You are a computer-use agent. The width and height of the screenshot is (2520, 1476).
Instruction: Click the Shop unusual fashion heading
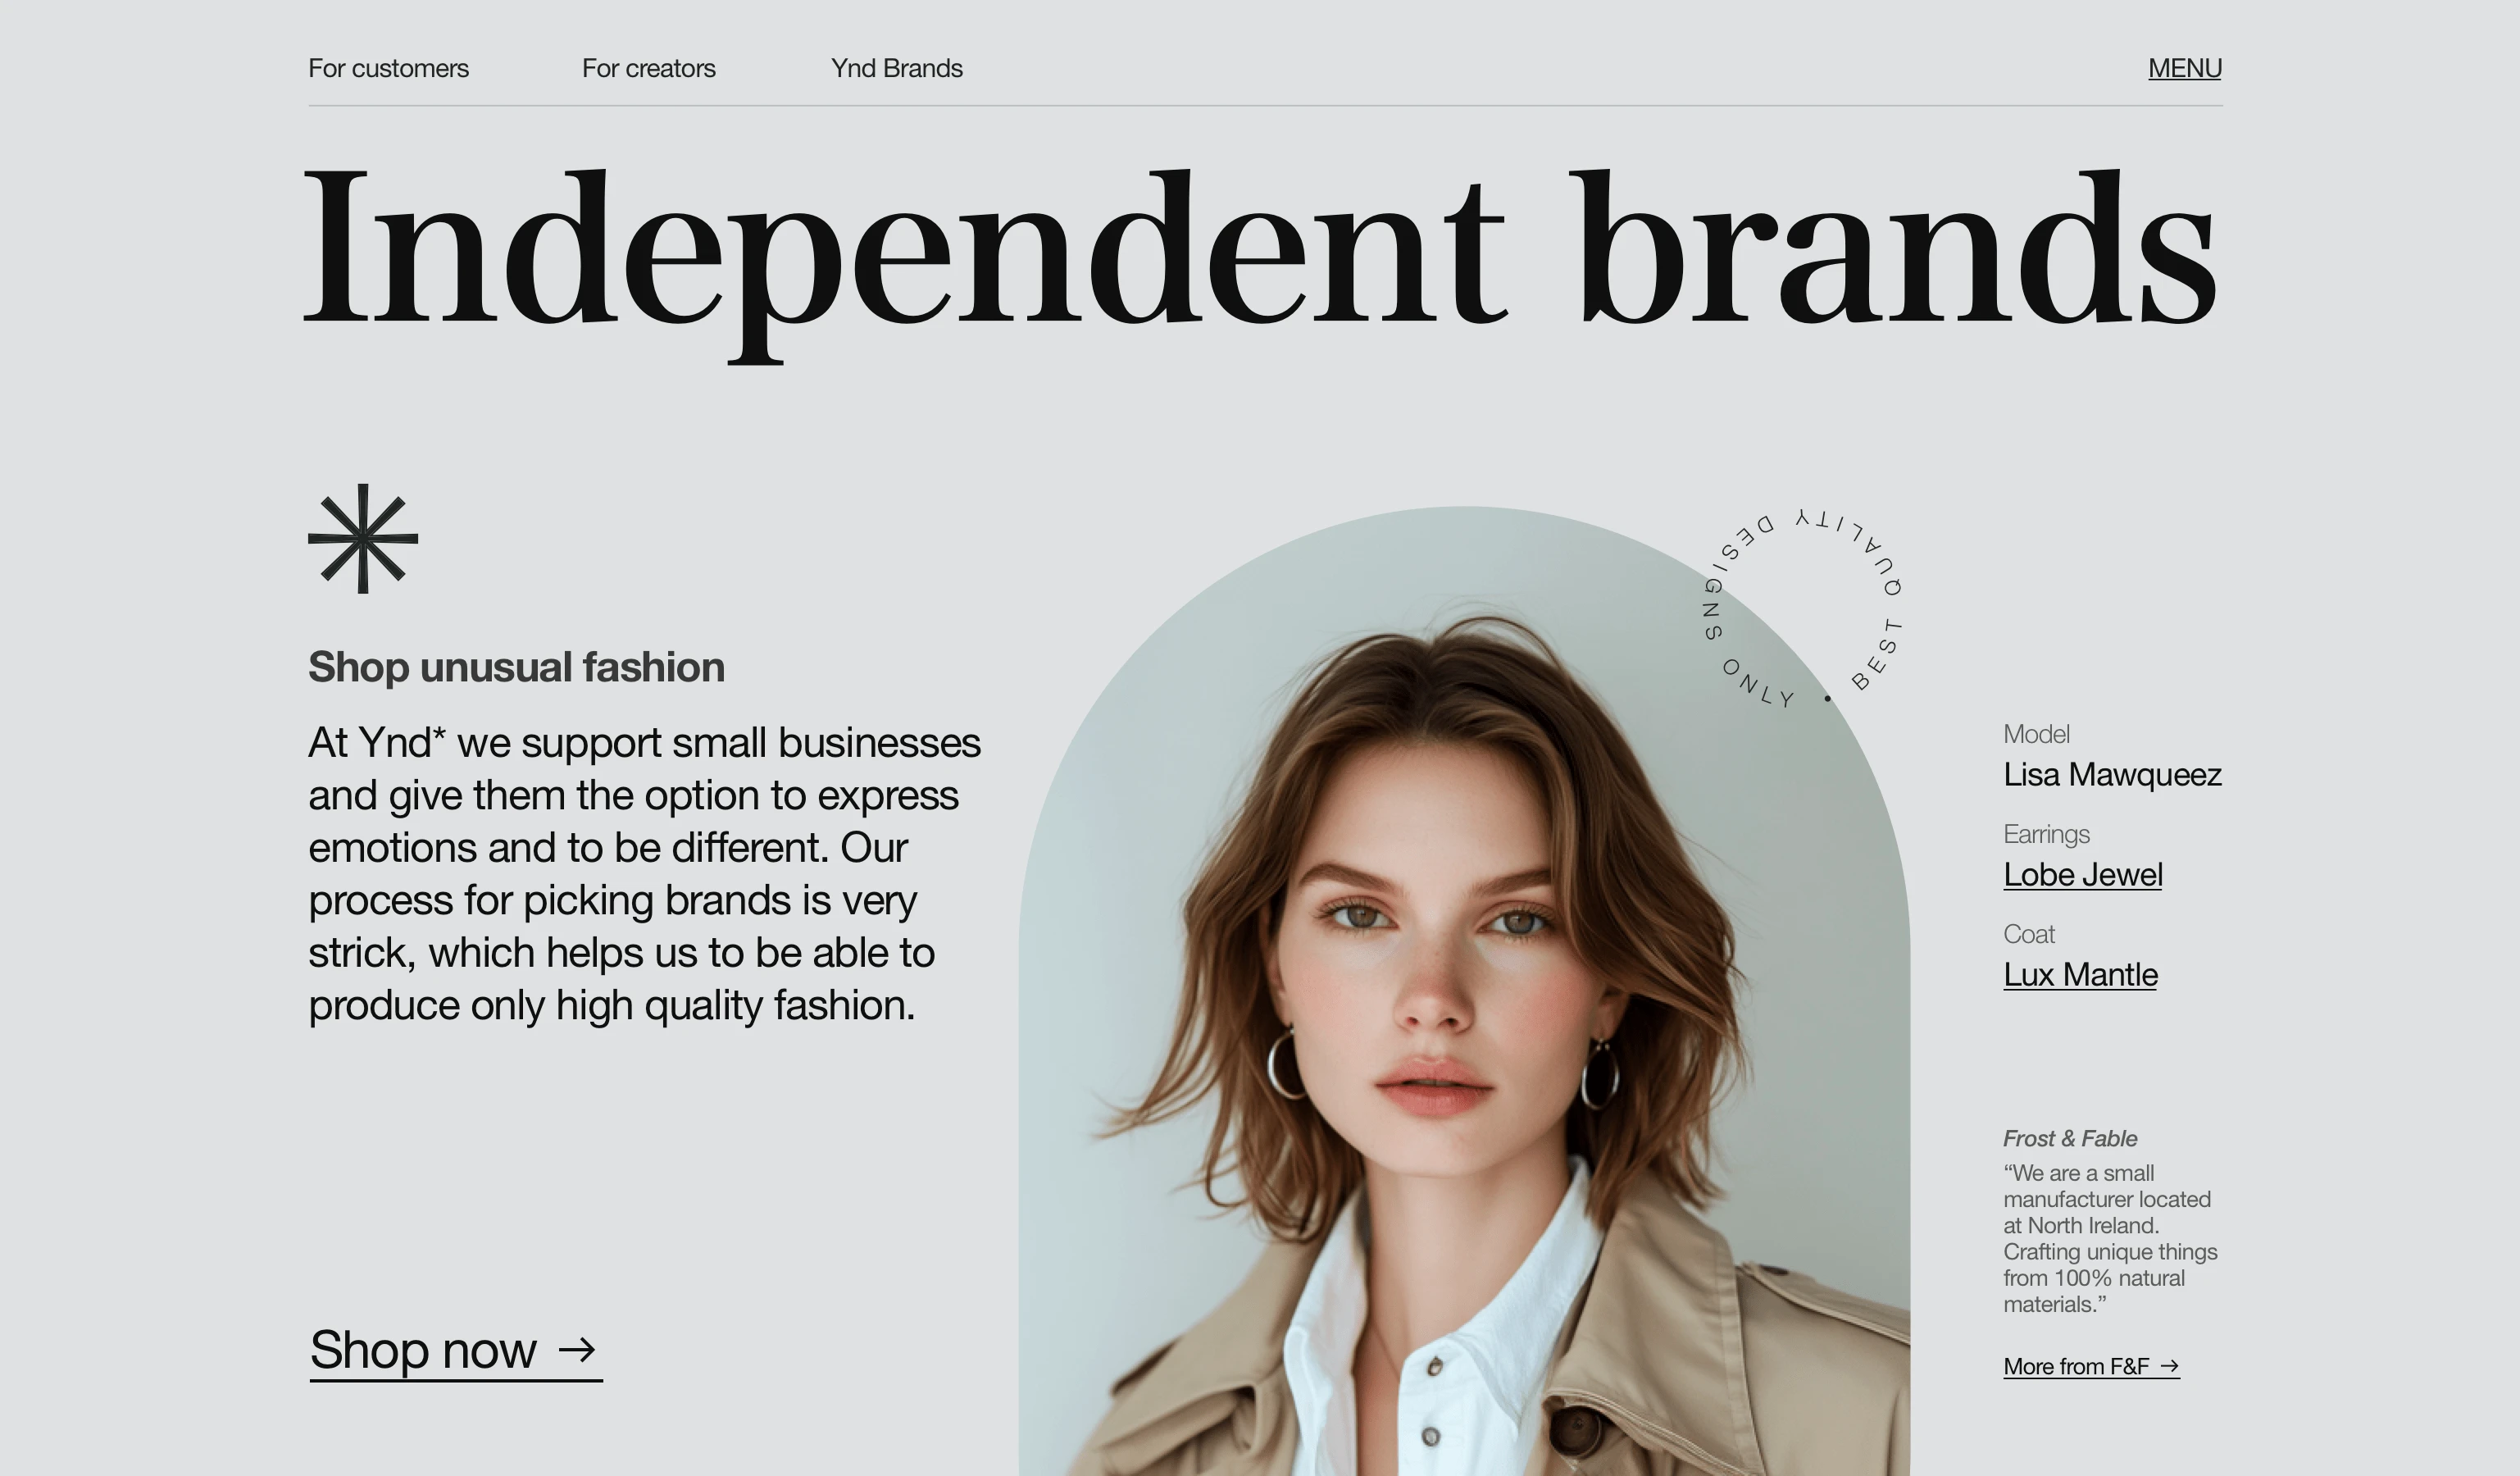coord(516,667)
